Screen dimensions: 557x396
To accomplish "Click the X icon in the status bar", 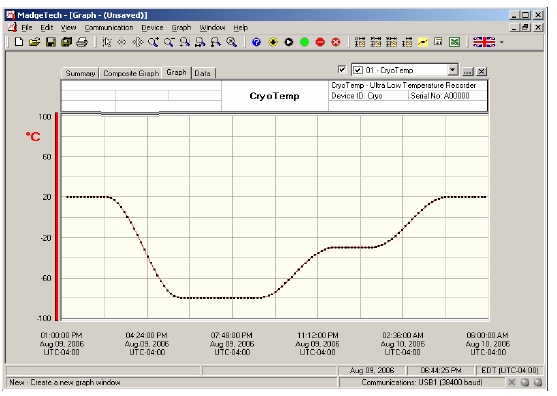I will click(512, 382).
